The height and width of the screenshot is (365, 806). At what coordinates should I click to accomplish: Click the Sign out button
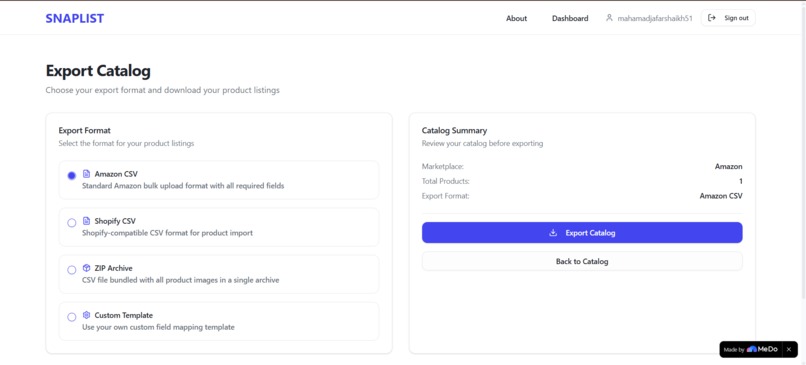[728, 18]
